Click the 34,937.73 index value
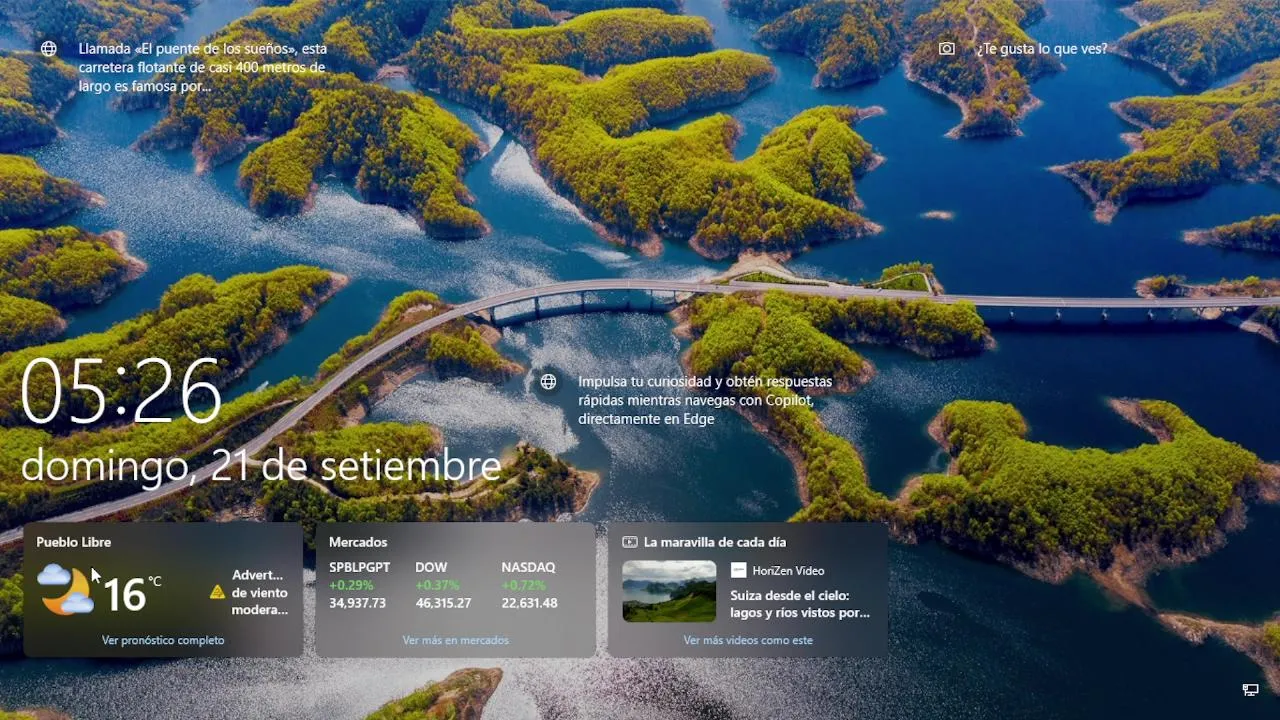 357,603
